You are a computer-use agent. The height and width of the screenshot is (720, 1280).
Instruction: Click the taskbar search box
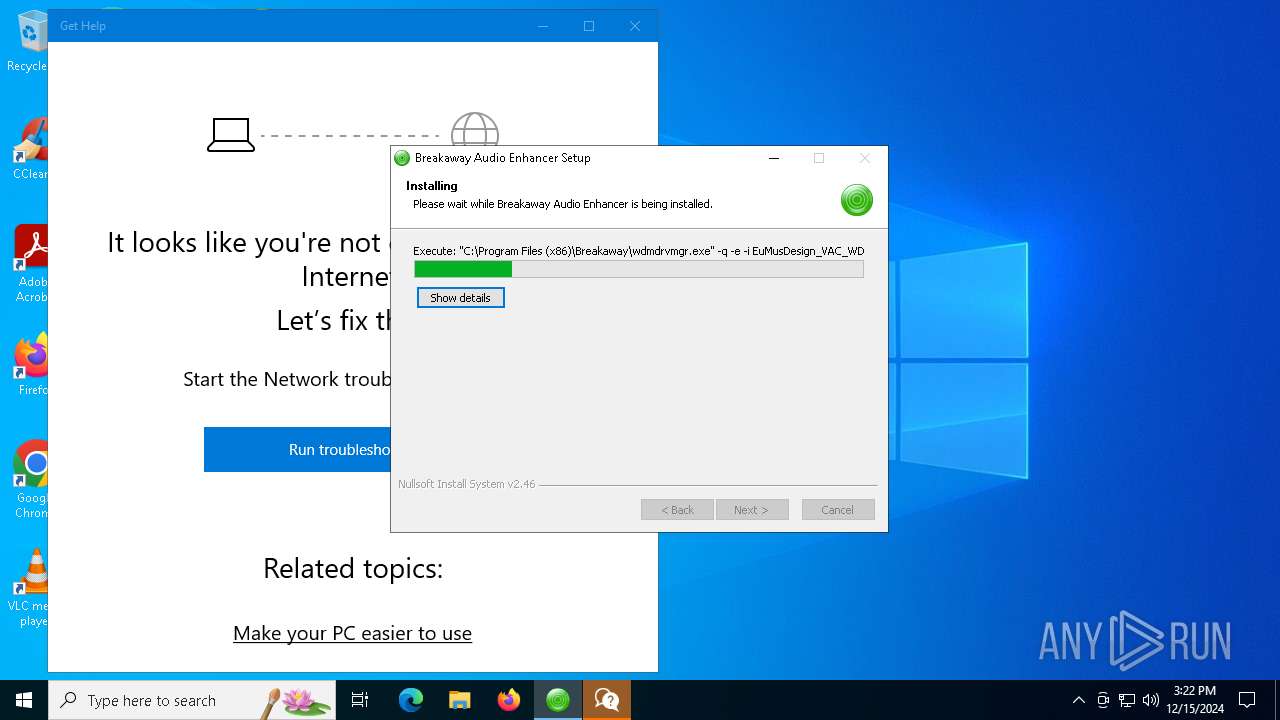(x=192, y=700)
